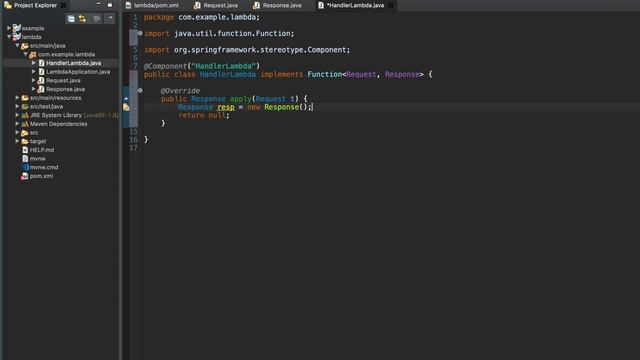Toggle the import block fold marker

(140, 33)
